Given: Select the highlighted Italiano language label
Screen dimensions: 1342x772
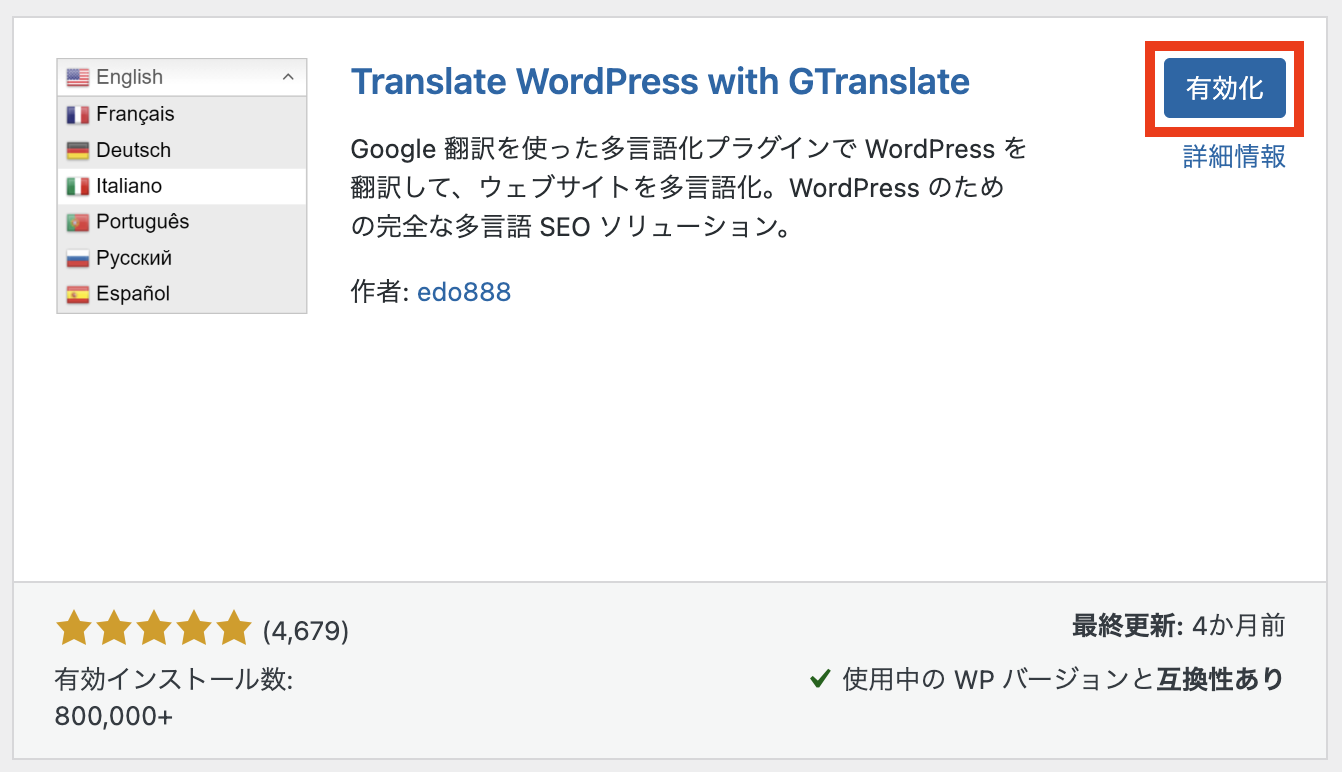Looking at the screenshot, I should [129, 186].
